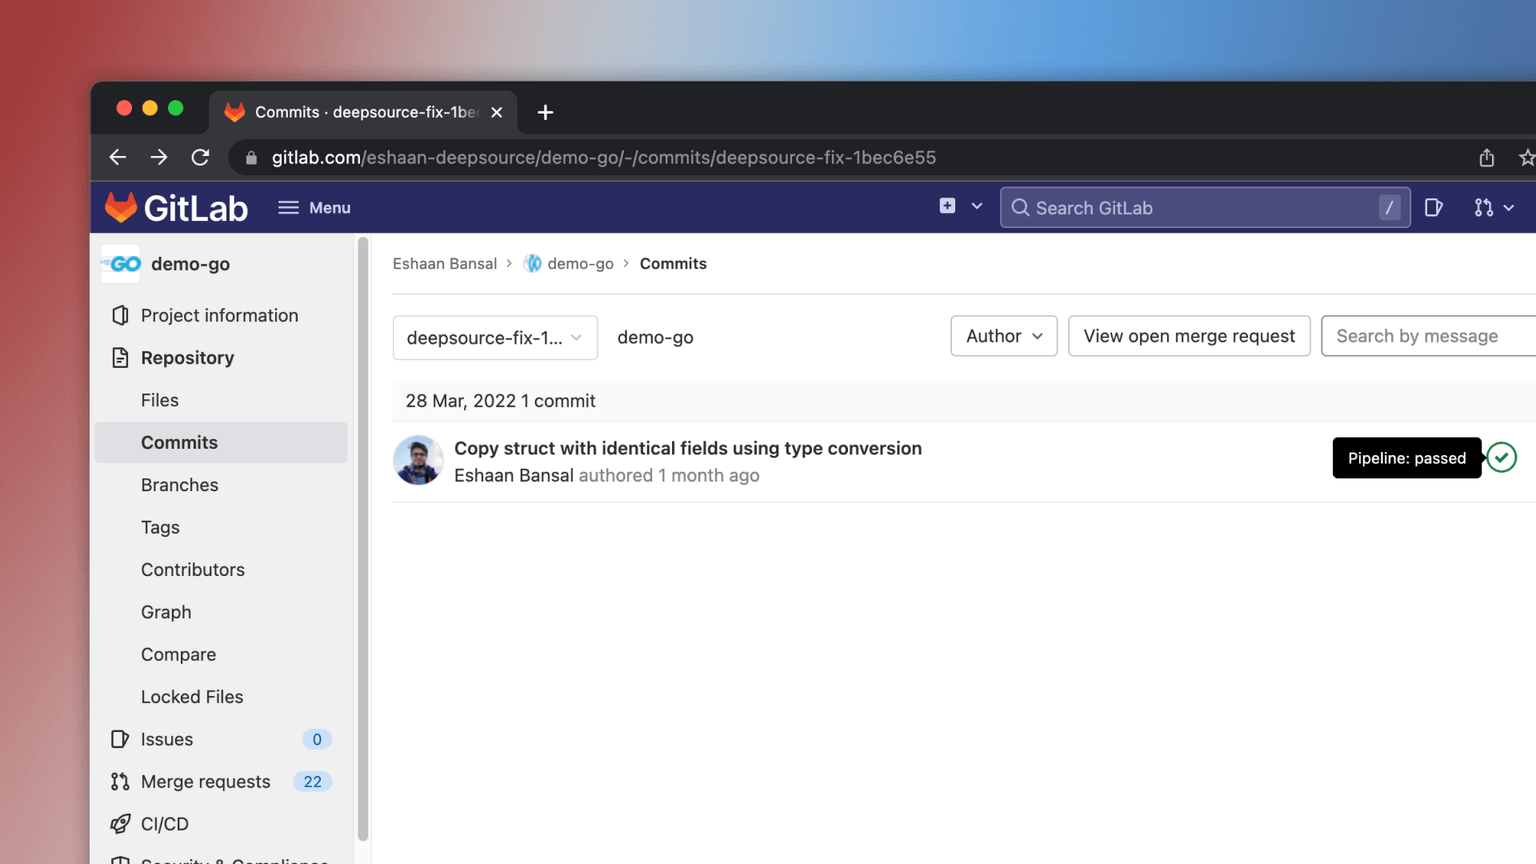Click the create new plus icon

947,206
